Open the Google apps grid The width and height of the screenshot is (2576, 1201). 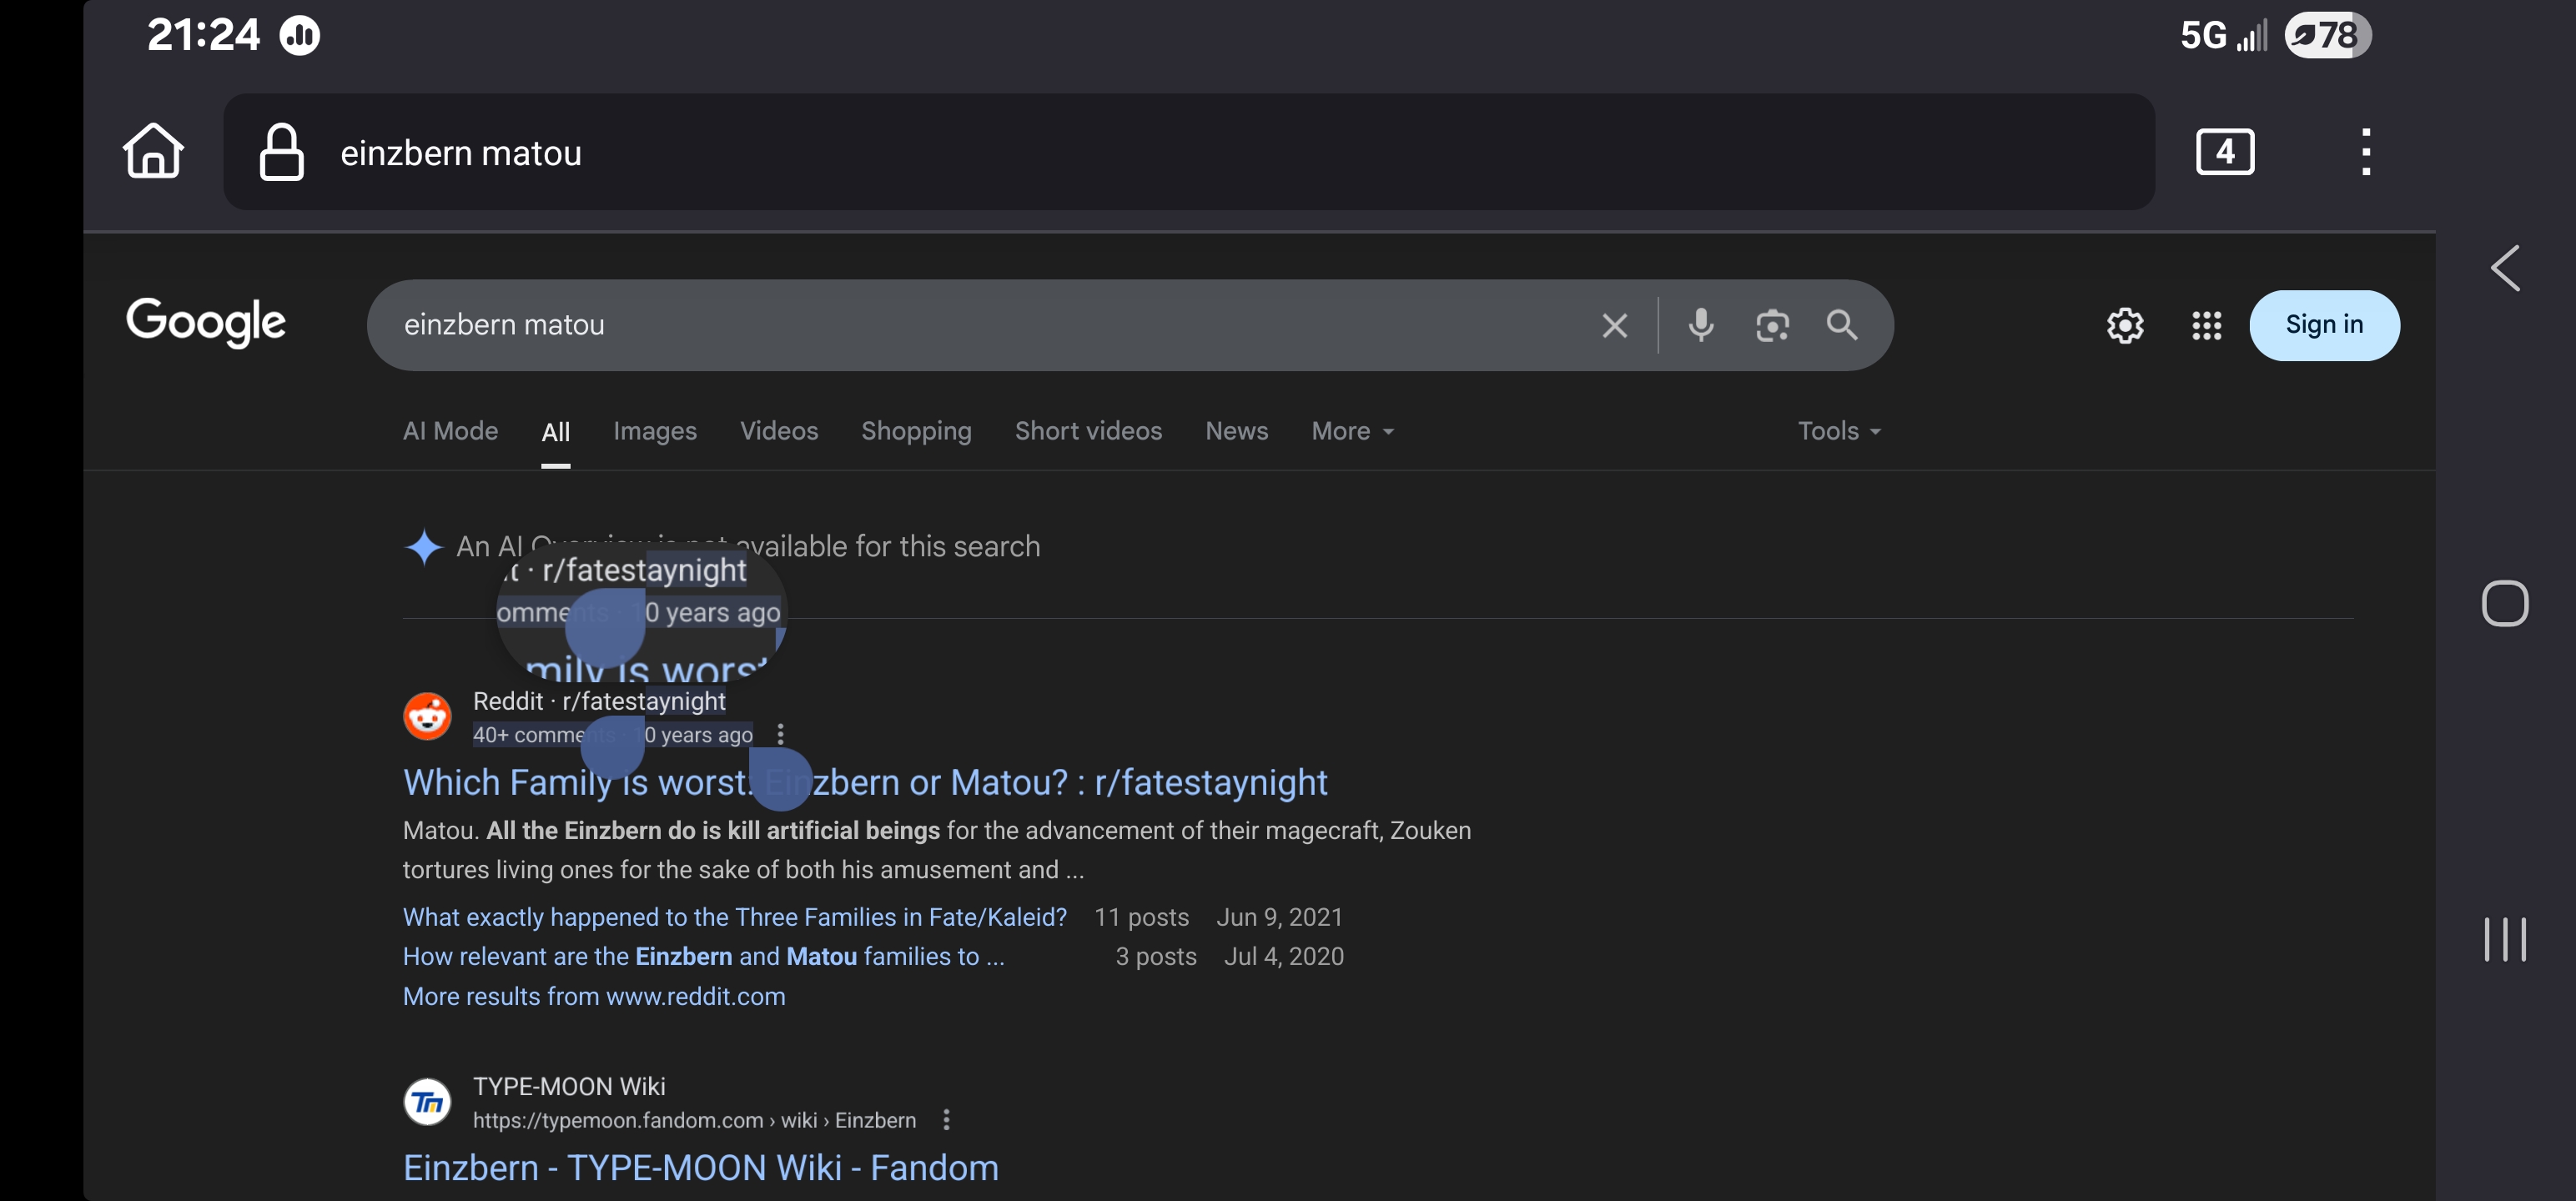point(2206,325)
